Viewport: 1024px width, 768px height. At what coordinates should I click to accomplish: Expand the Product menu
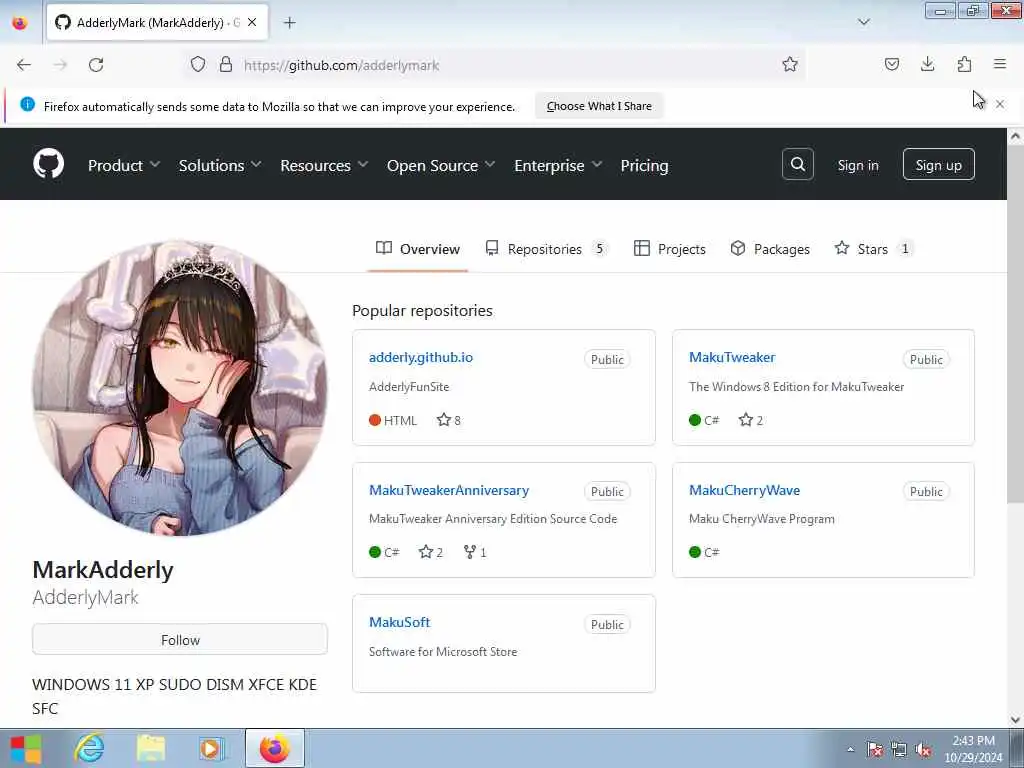coord(124,165)
